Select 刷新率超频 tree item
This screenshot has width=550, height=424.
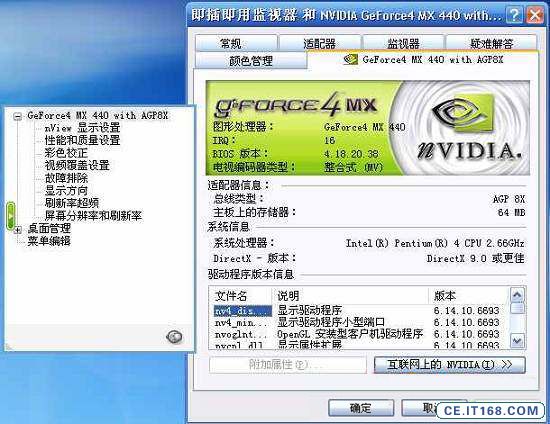coord(72,203)
